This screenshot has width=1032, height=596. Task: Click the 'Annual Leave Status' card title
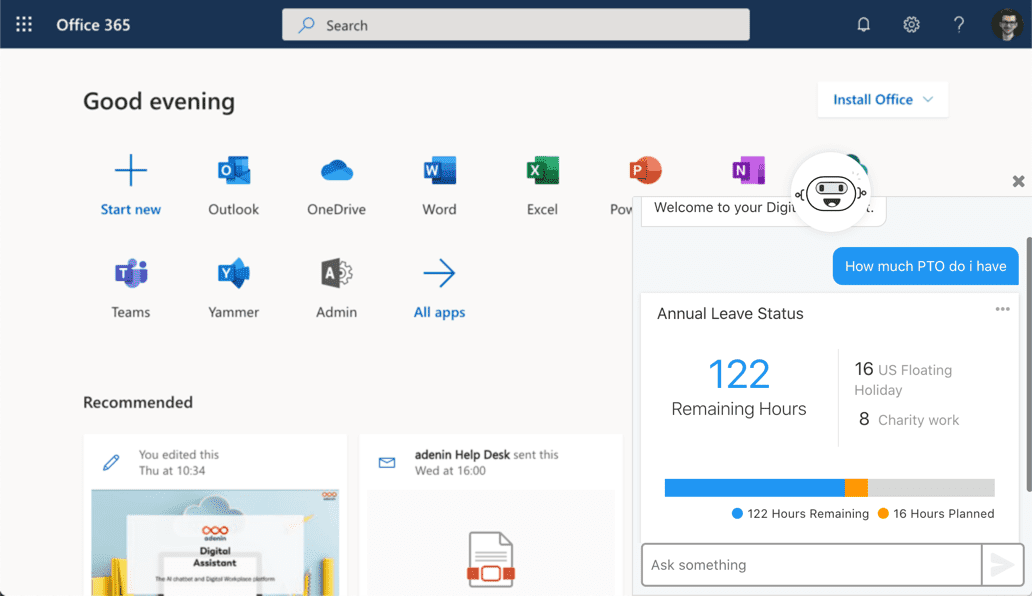(x=730, y=314)
